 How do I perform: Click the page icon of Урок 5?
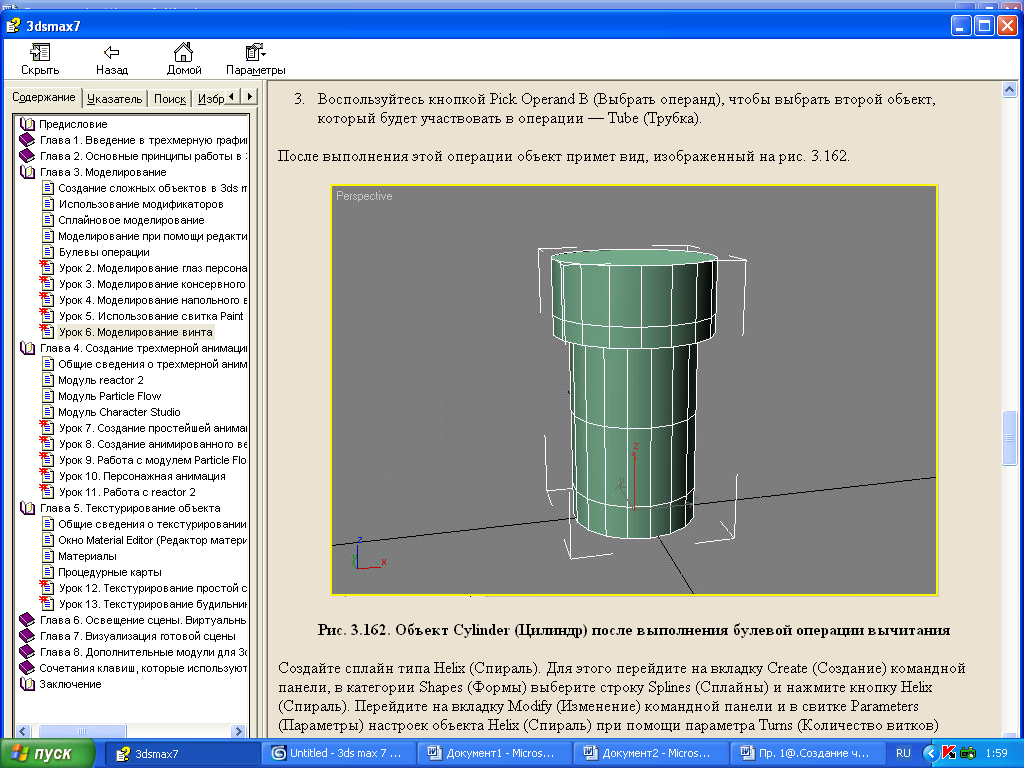(47, 316)
